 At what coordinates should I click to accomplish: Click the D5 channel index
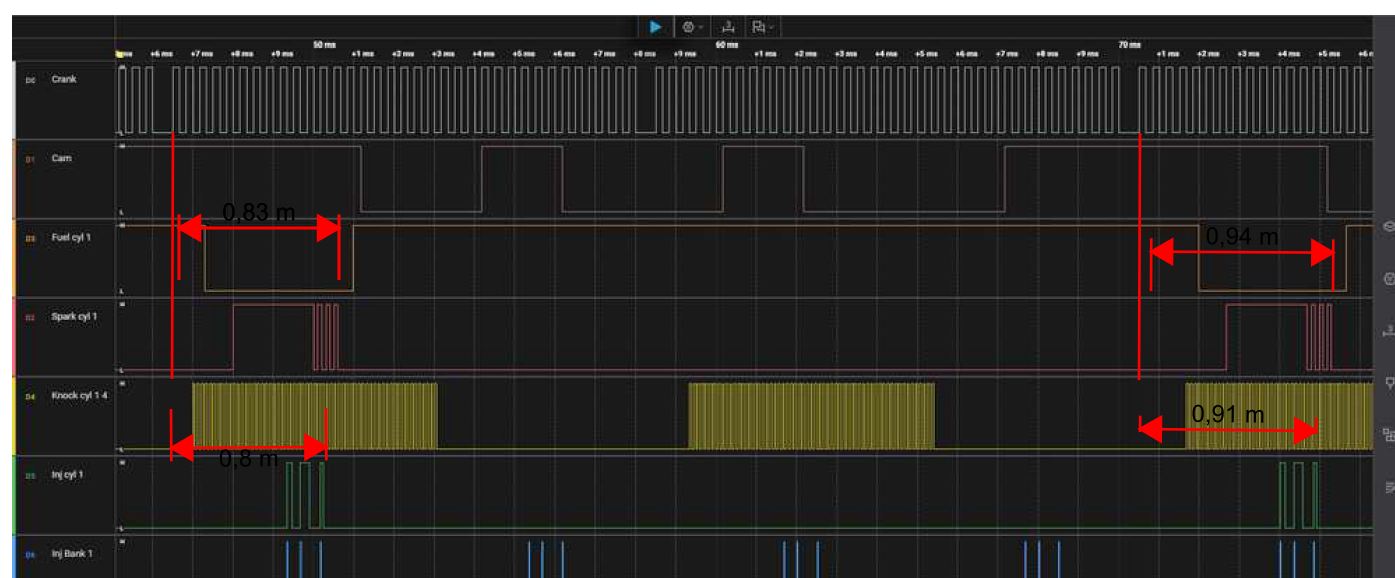31,476
